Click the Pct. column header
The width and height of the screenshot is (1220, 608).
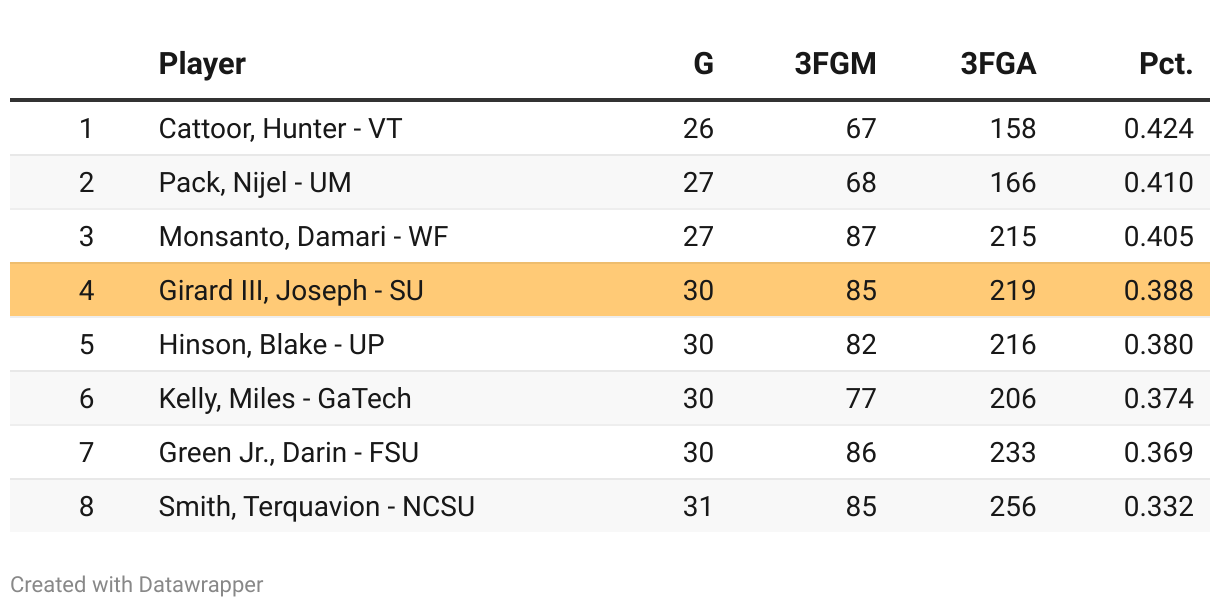pos(1166,65)
